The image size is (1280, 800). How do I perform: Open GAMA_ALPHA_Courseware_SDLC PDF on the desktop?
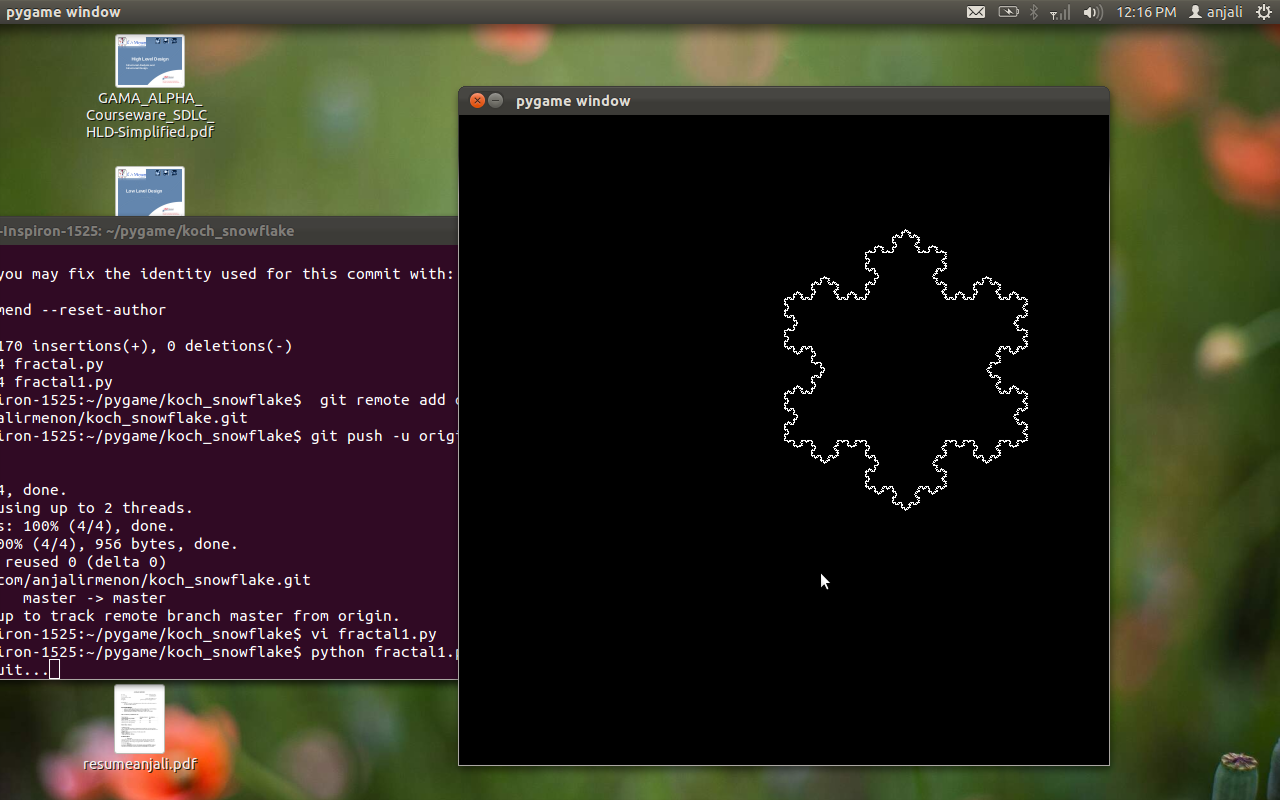coord(150,60)
